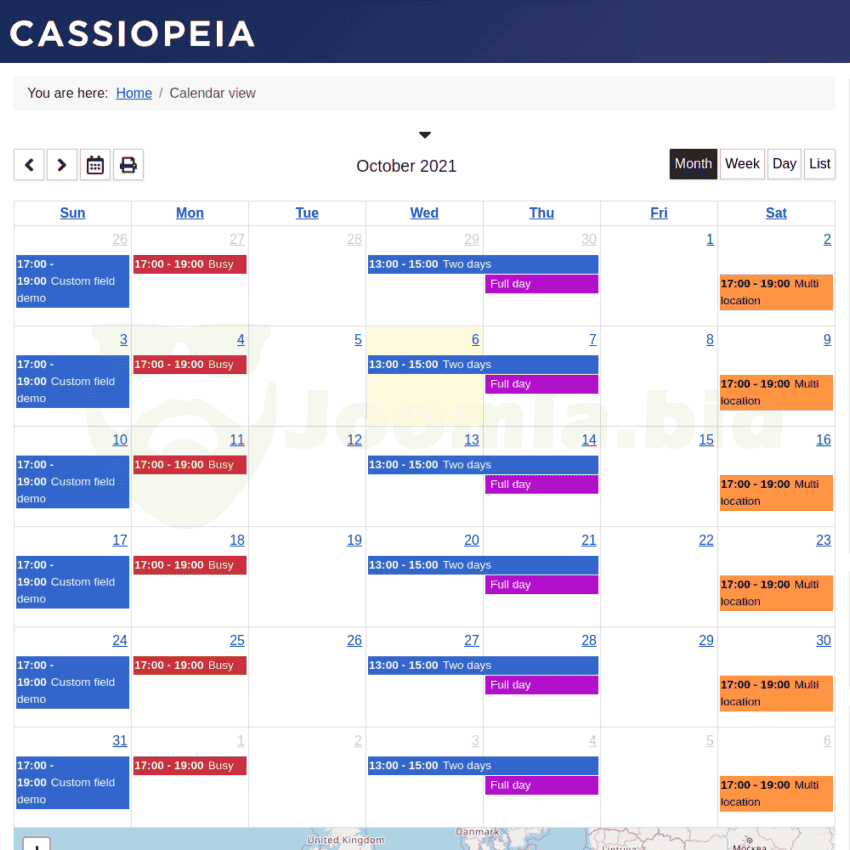Screen dimensions: 850x850
Task: Click the Wed column header link
Action: pyautogui.click(x=424, y=213)
